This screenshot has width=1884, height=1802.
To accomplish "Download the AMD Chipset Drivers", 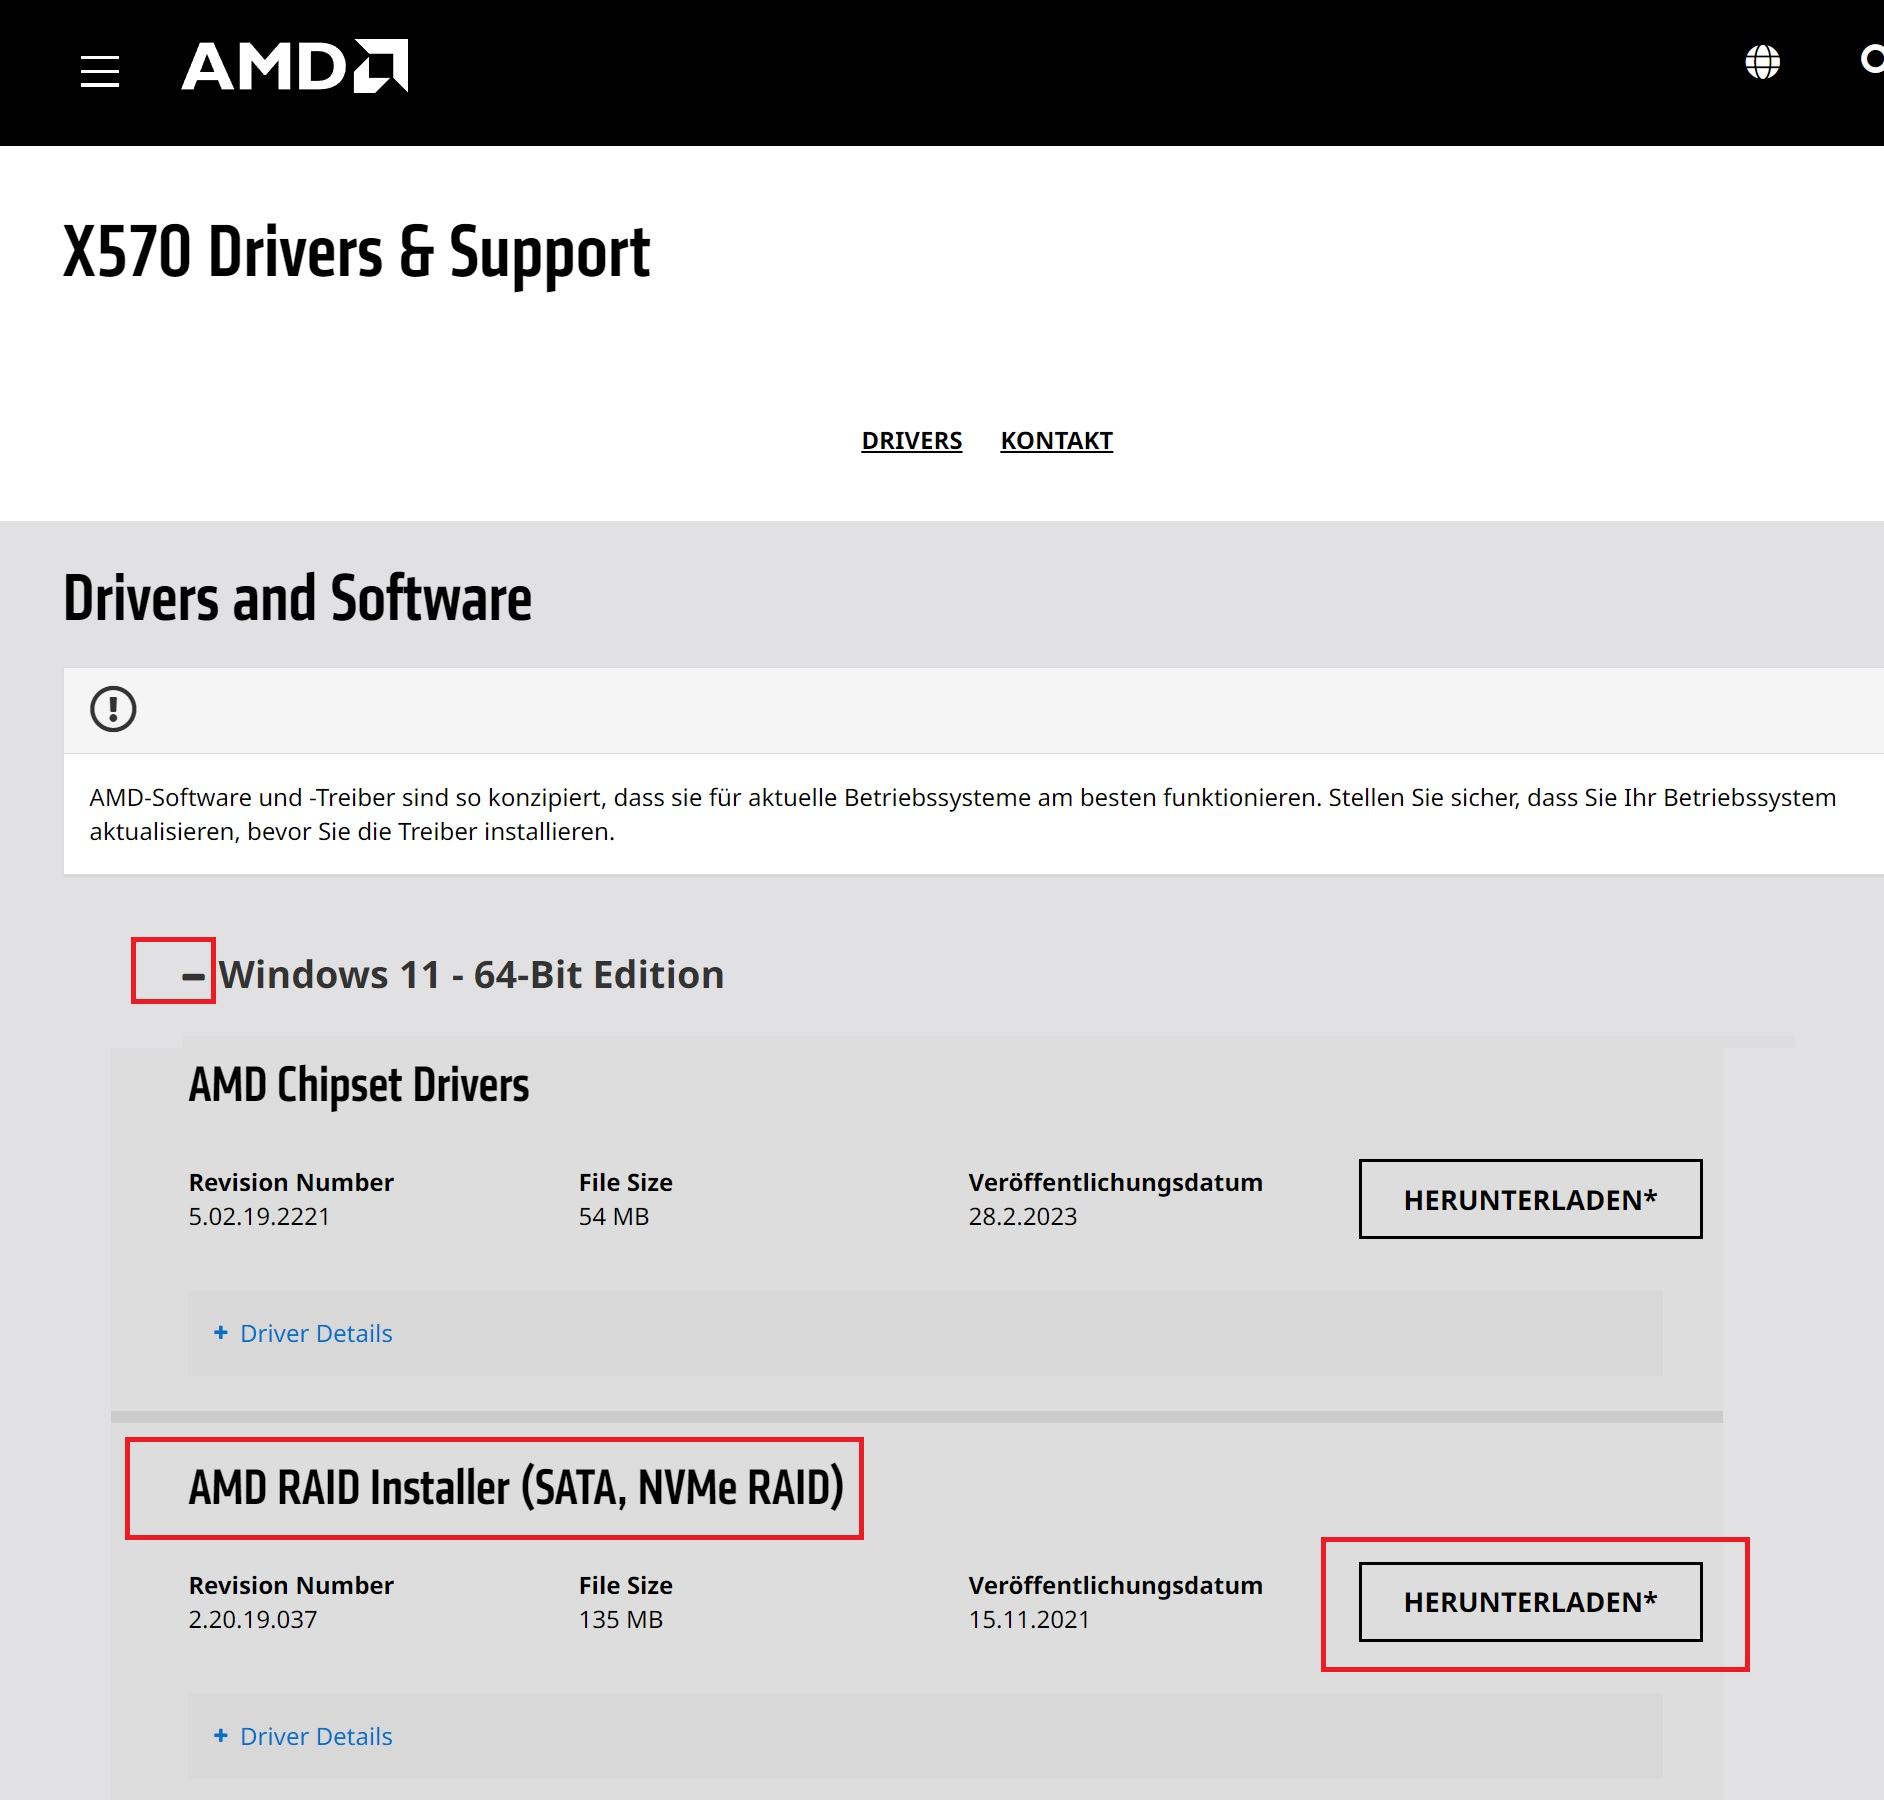I will (1530, 1199).
